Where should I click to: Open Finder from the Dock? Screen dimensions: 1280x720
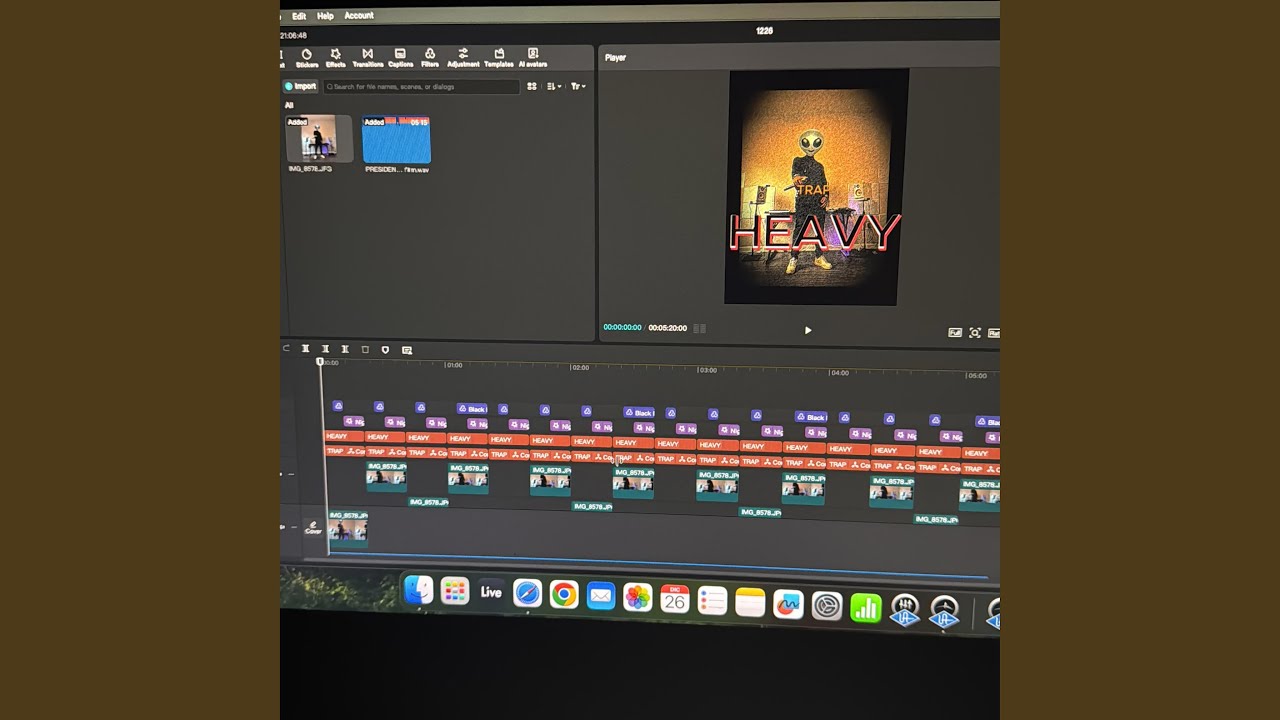click(x=418, y=591)
